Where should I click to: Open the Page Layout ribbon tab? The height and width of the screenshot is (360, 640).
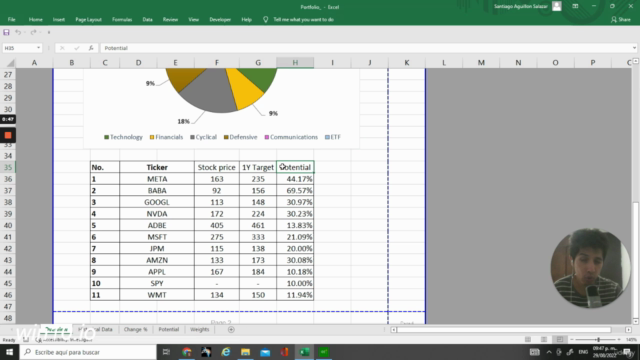pos(88,19)
